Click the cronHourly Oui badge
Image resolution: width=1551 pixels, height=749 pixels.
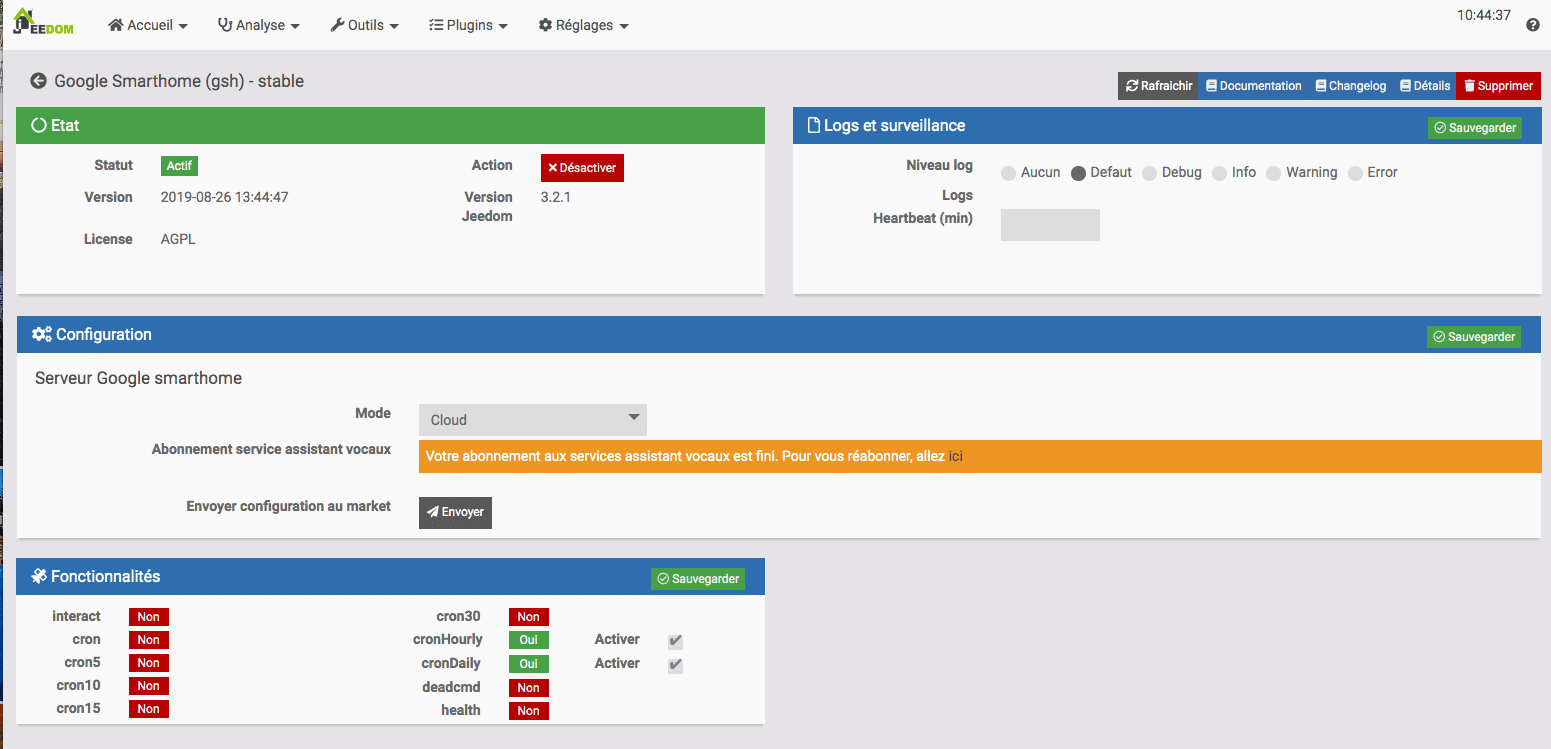[529, 640]
